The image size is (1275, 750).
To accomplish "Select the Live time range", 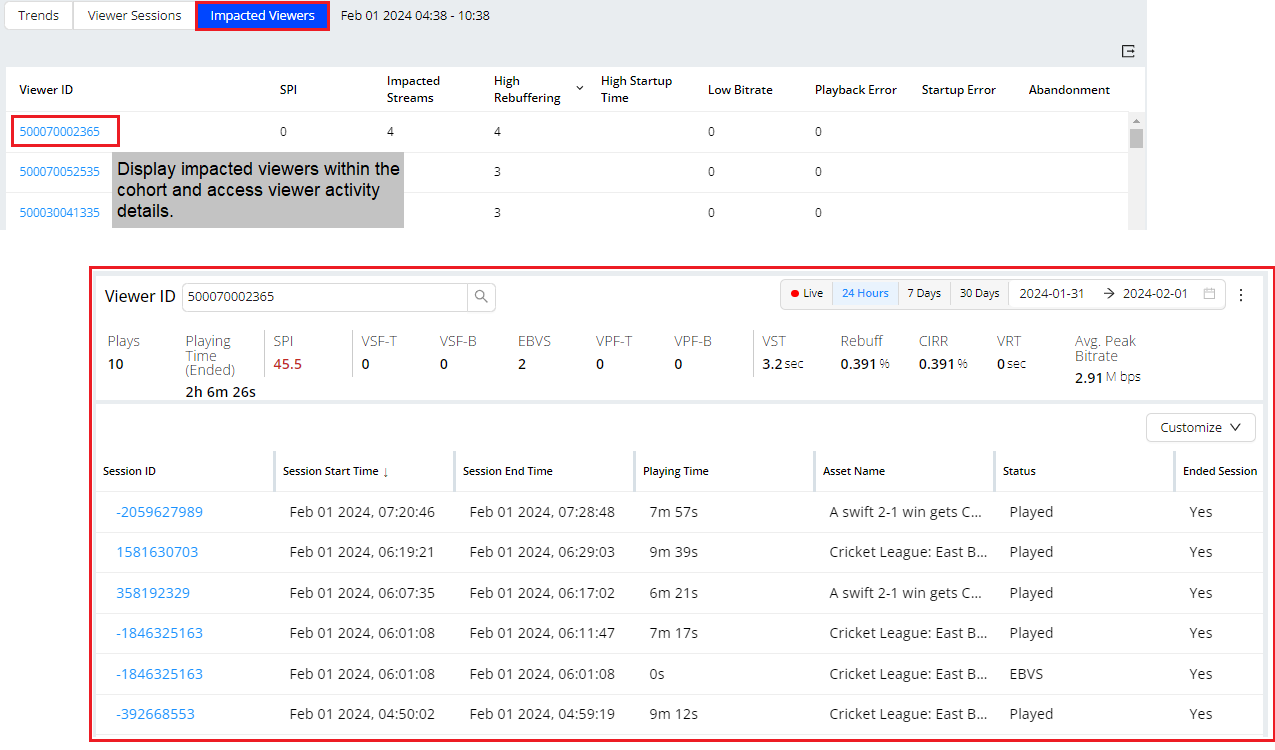I will pyautogui.click(x=806, y=294).
